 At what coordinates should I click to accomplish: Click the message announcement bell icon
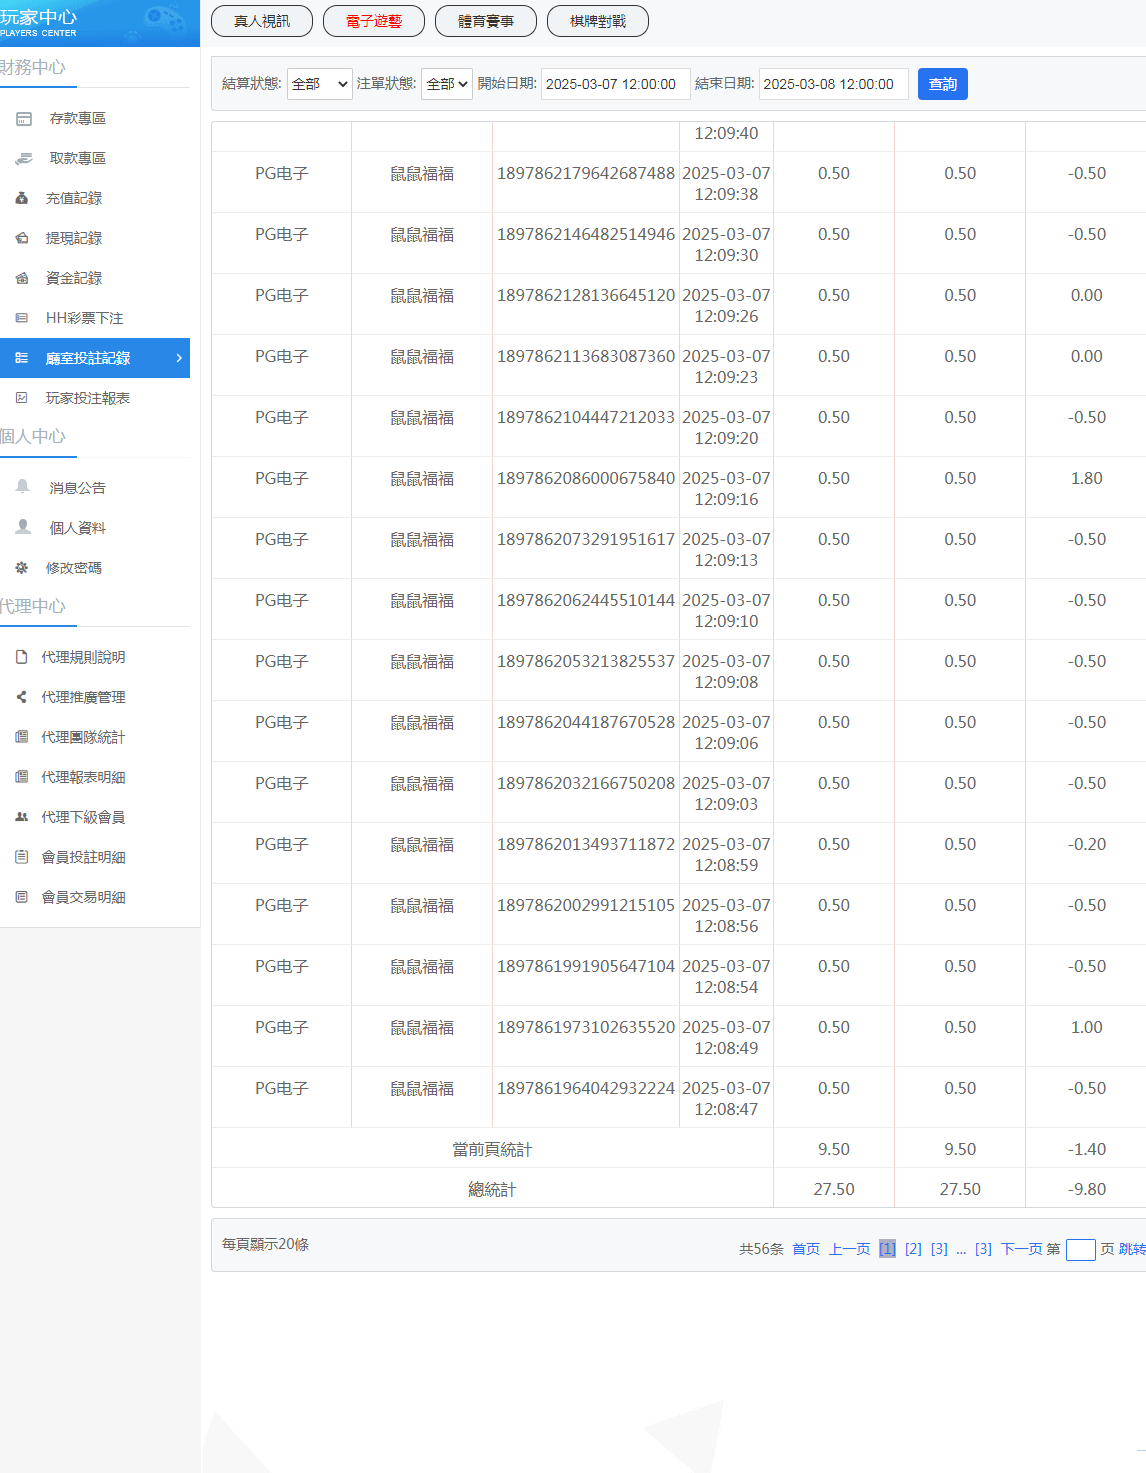pyautogui.click(x=23, y=487)
